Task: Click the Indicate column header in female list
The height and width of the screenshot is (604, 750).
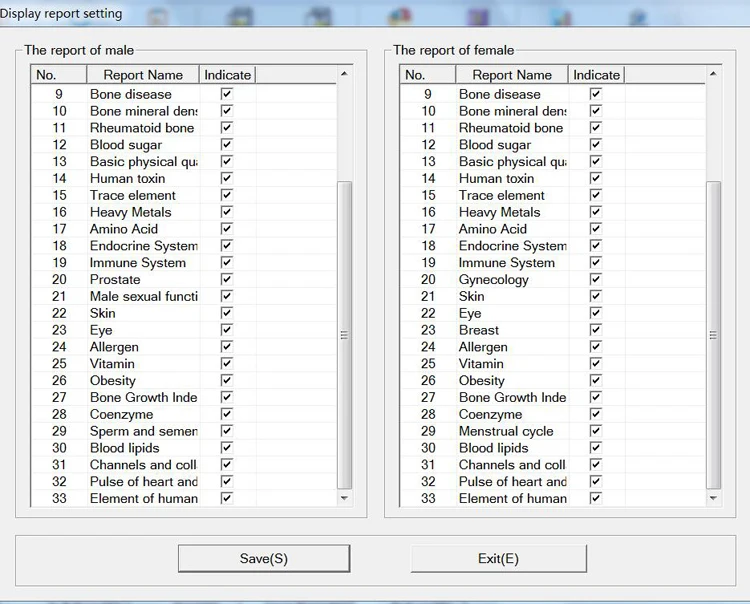Action: click(x=596, y=75)
